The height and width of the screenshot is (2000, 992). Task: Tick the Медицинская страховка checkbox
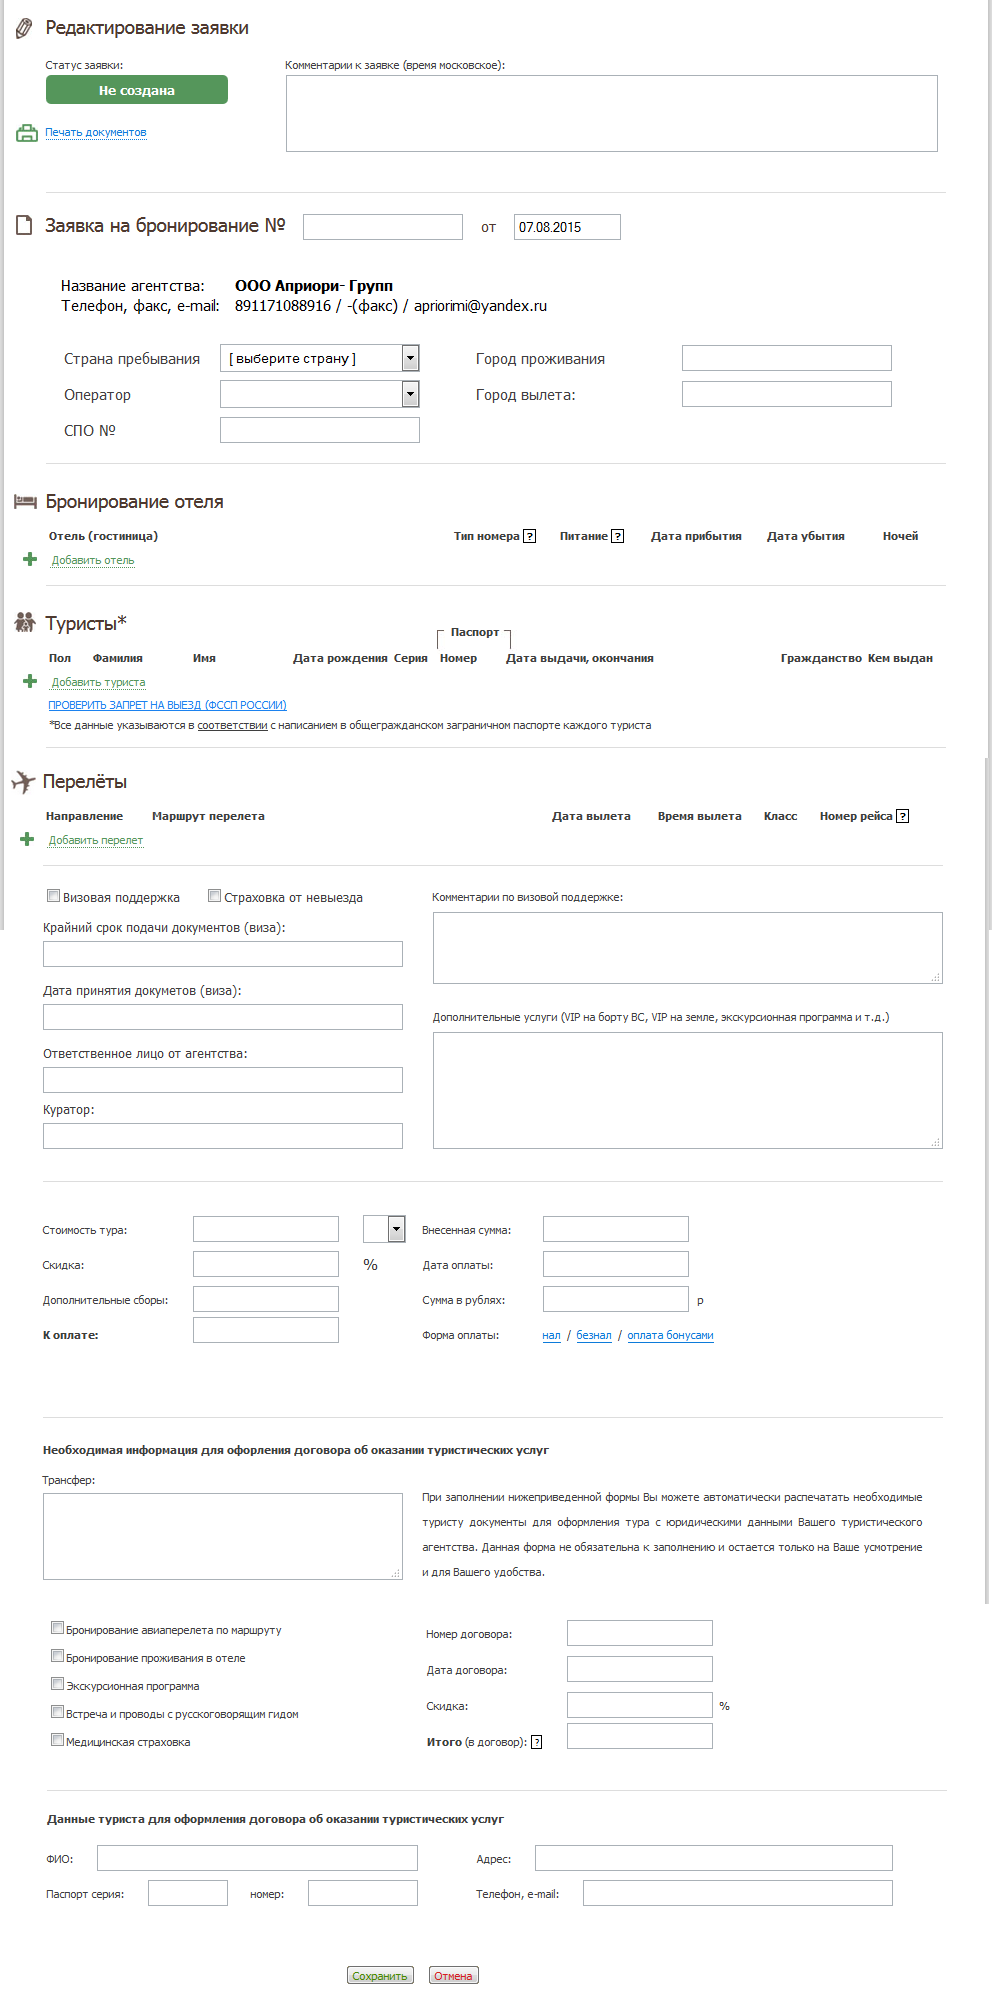(58, 1740)
